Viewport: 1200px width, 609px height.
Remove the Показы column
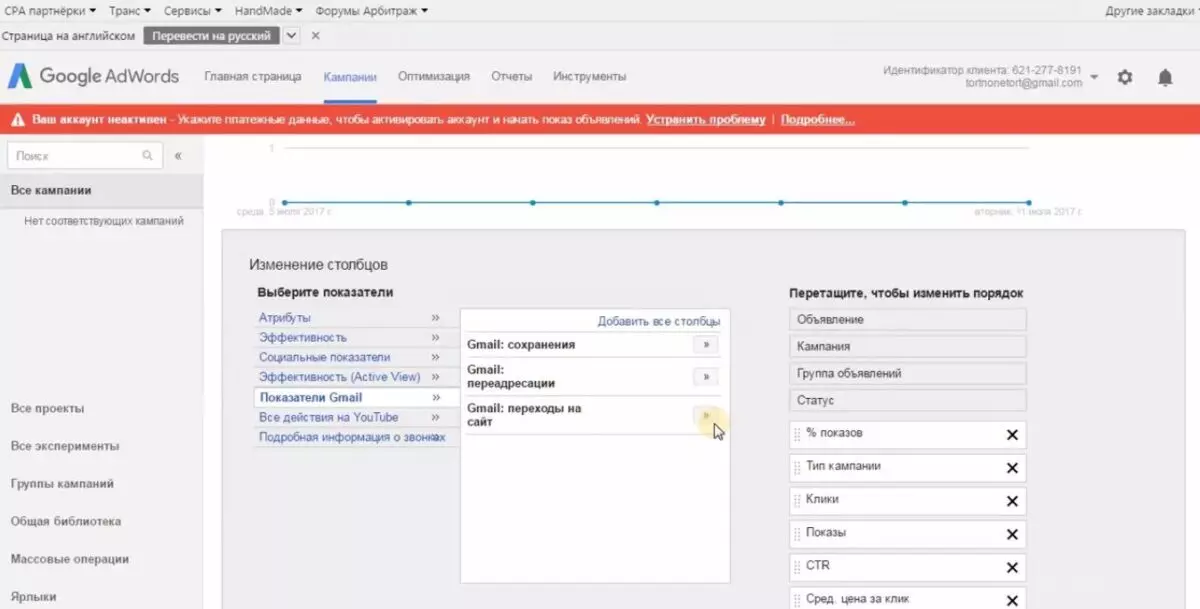1012,534
